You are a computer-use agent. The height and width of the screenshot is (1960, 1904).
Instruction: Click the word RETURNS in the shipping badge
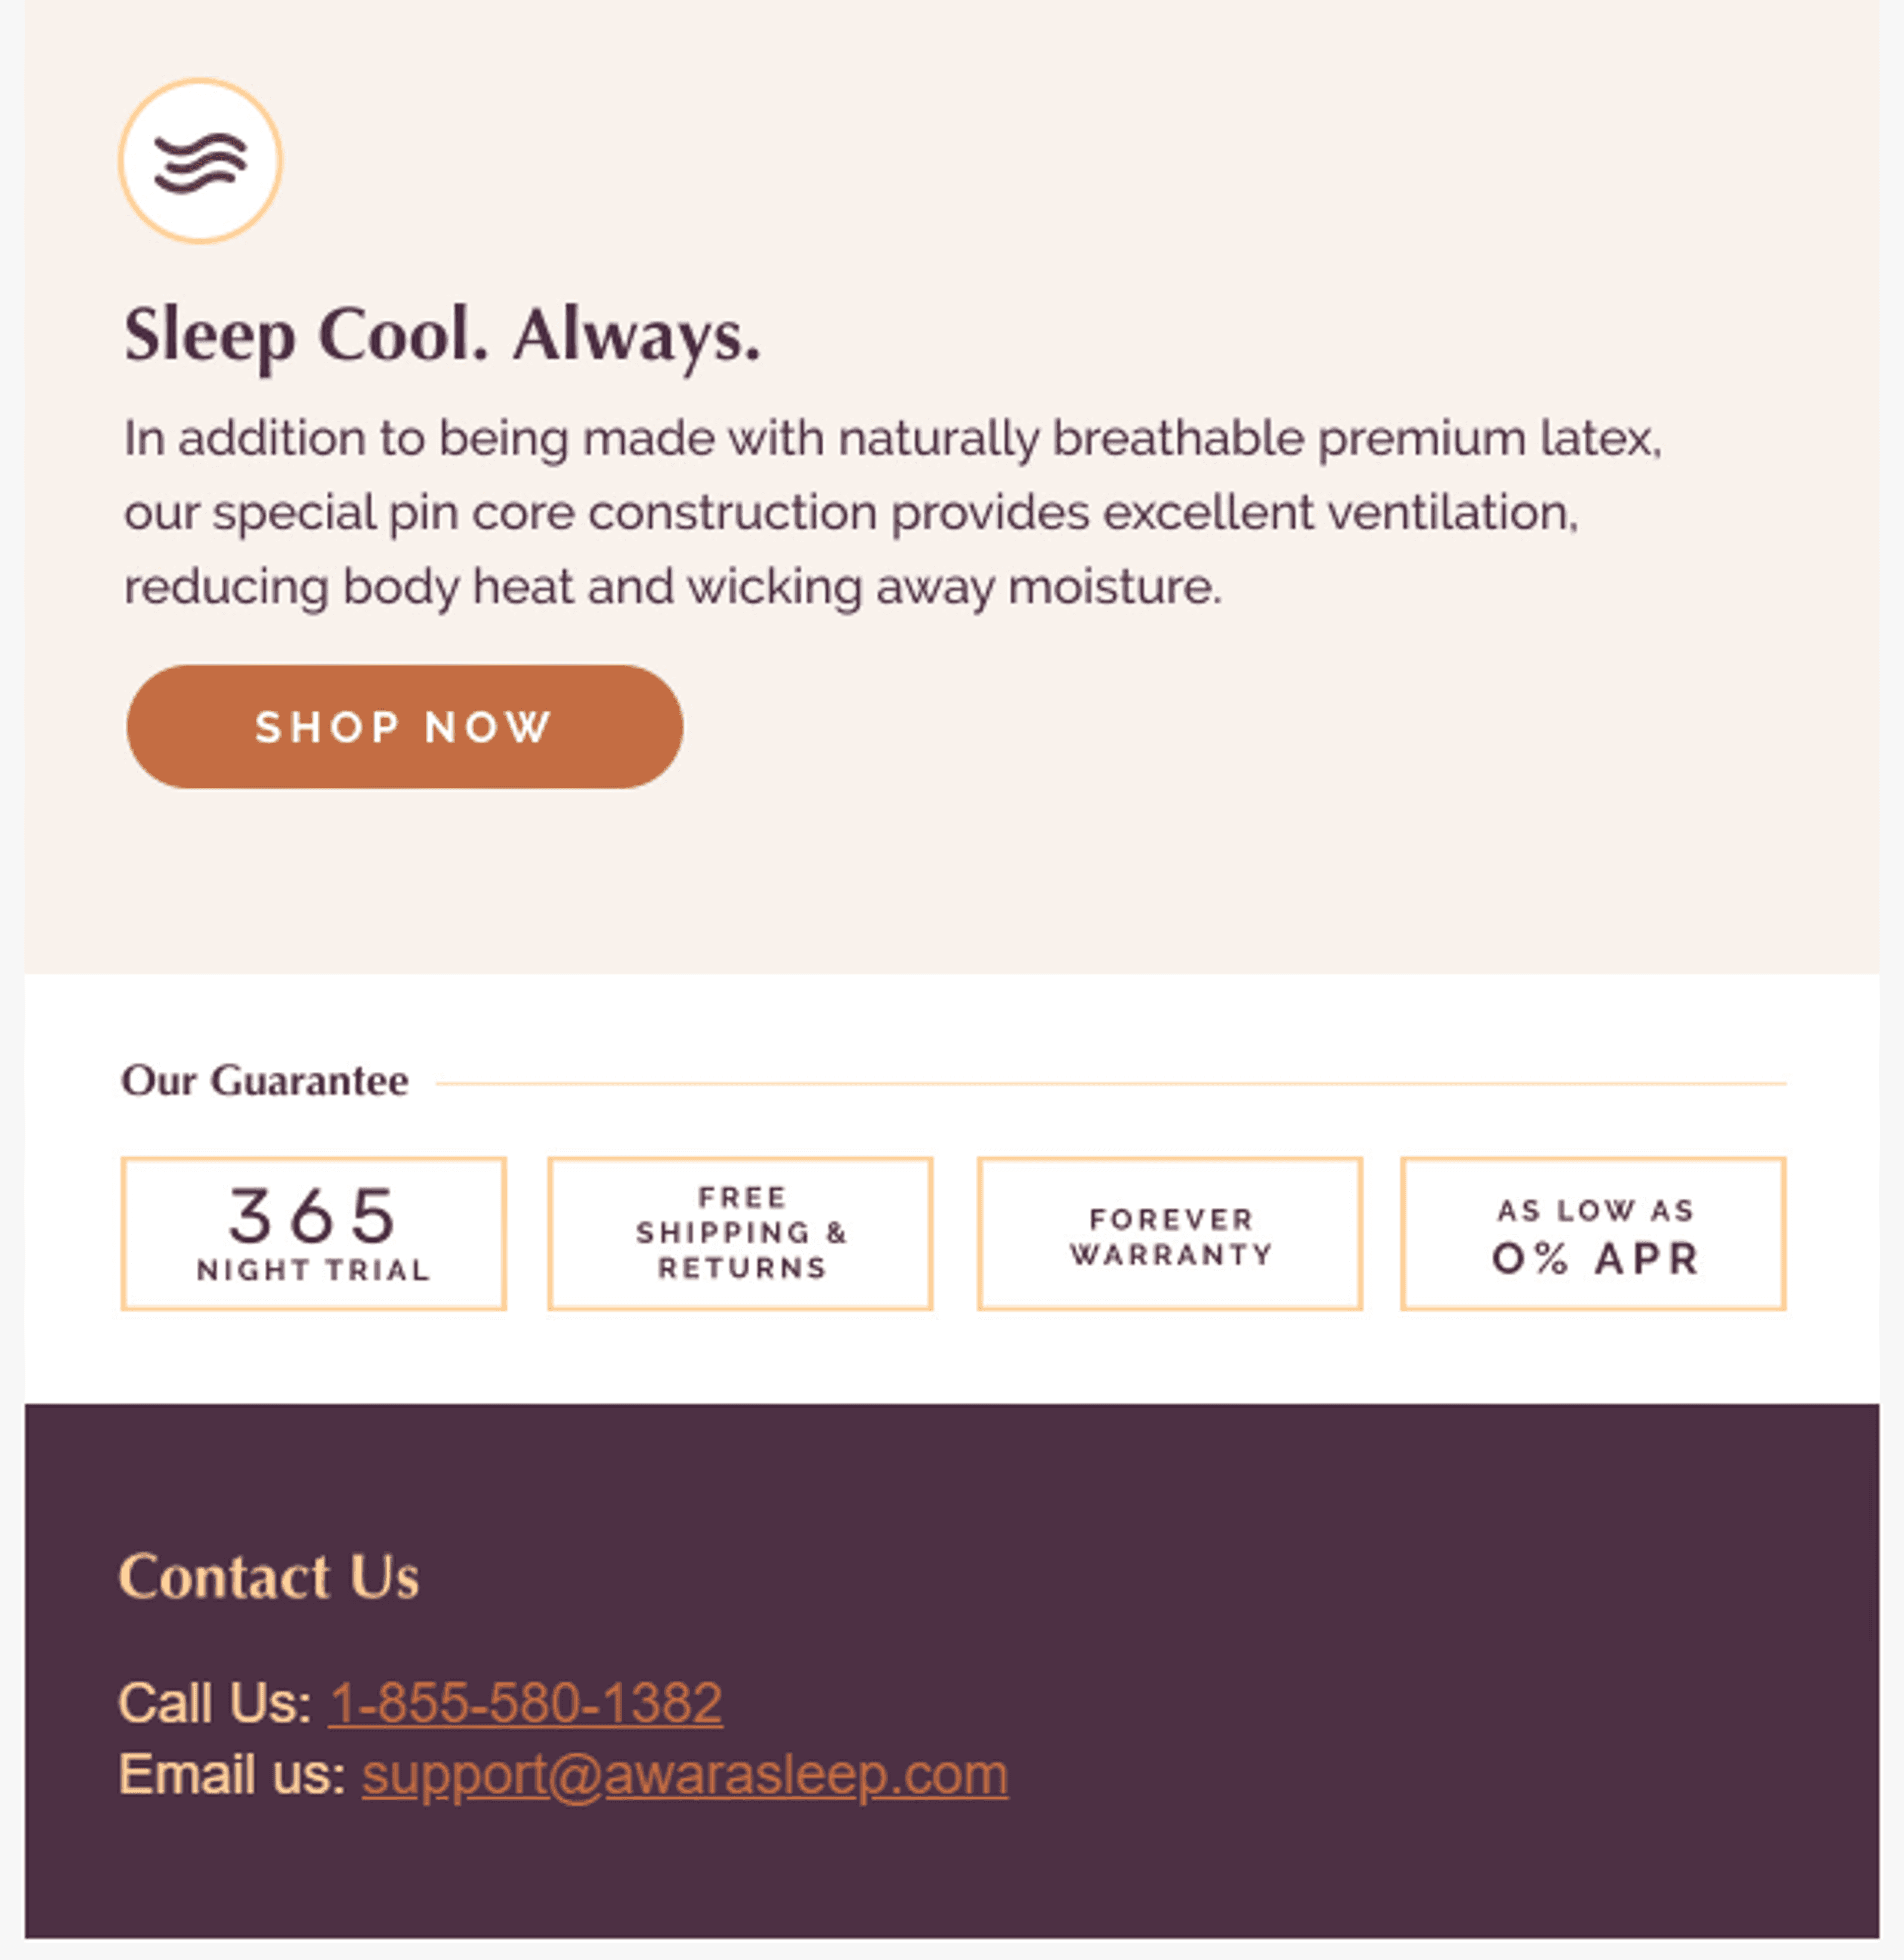(x=742, y=1268)
